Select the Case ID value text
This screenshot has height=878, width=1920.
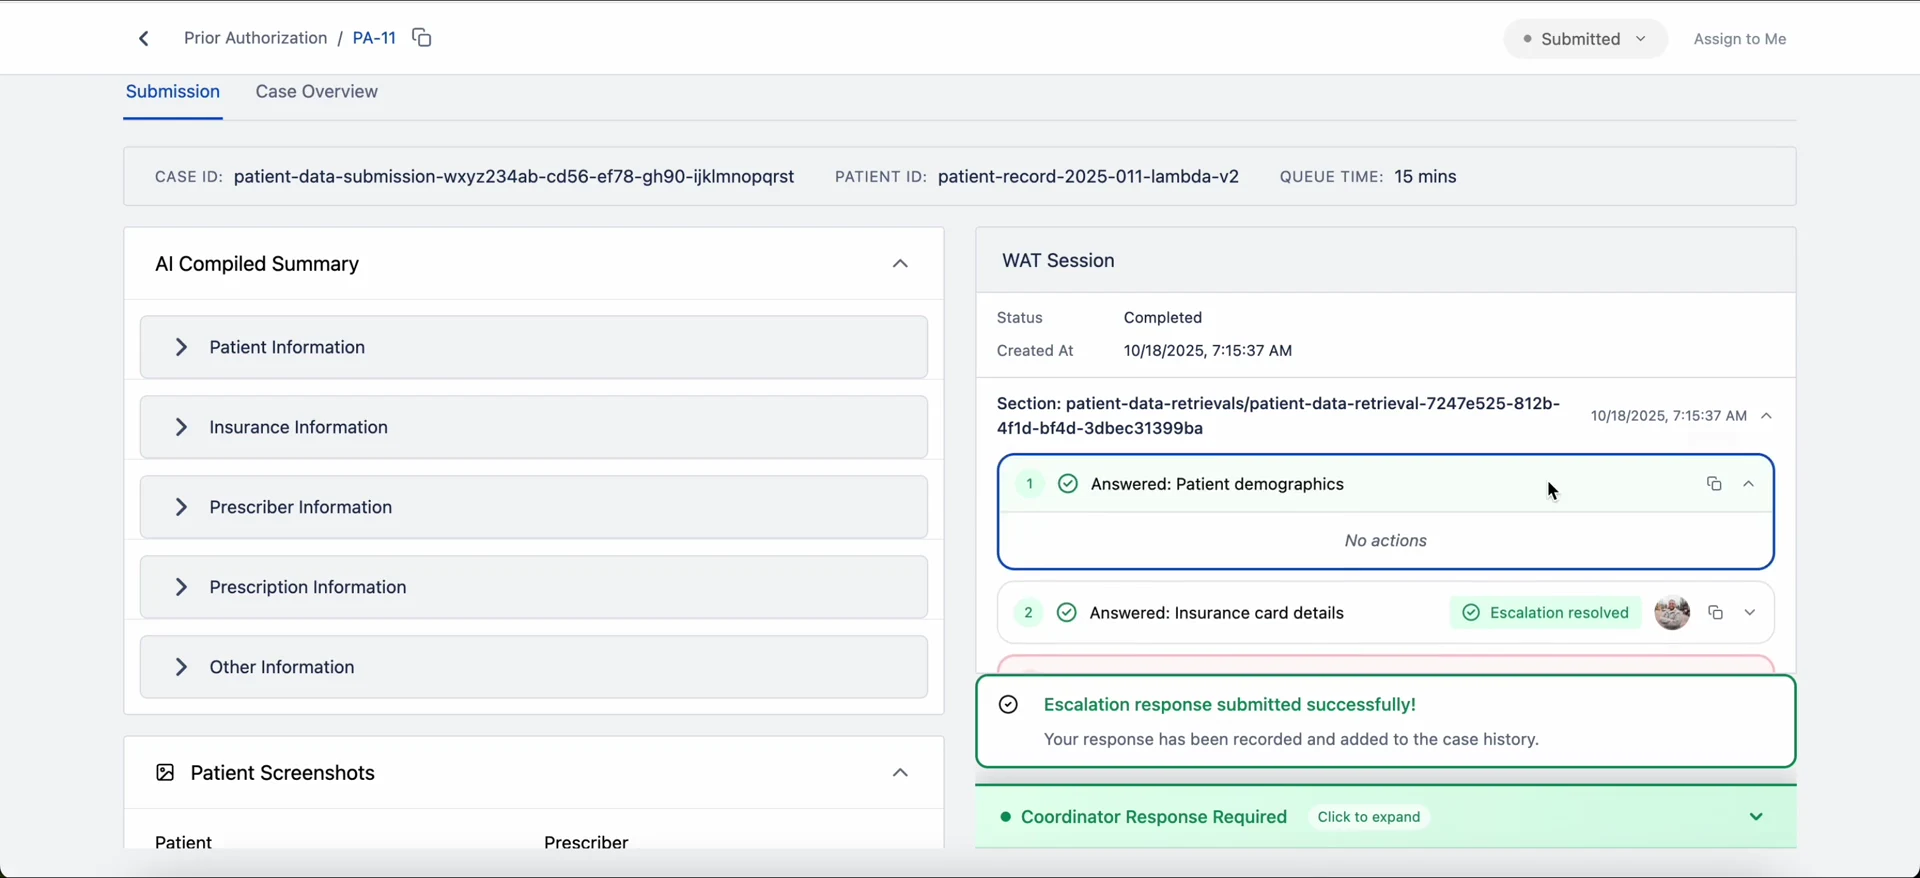(x=514, y=177)
